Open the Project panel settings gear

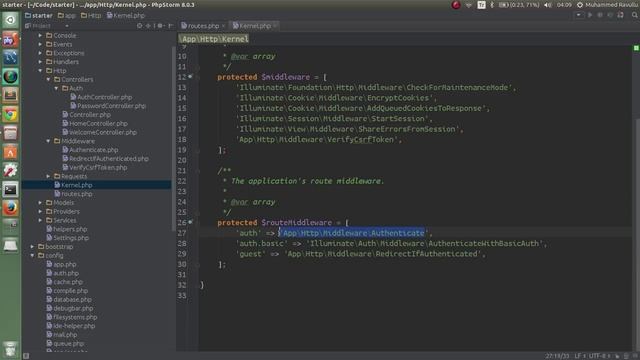coord(160,26)
